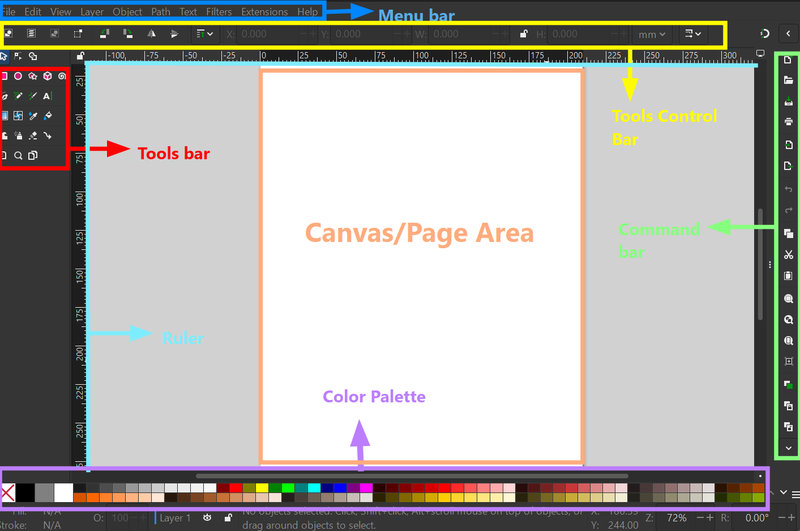Select the Pencil freehand tool
The width and height of the screenshot is (800, 531).
tap(18, 96)
